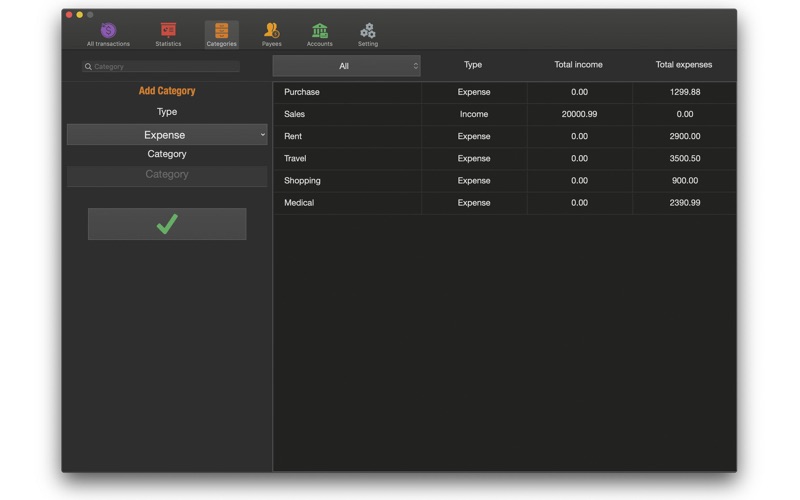Click the Total income column header
This screenshot has height=500, width=800.
tap(579, 65)
